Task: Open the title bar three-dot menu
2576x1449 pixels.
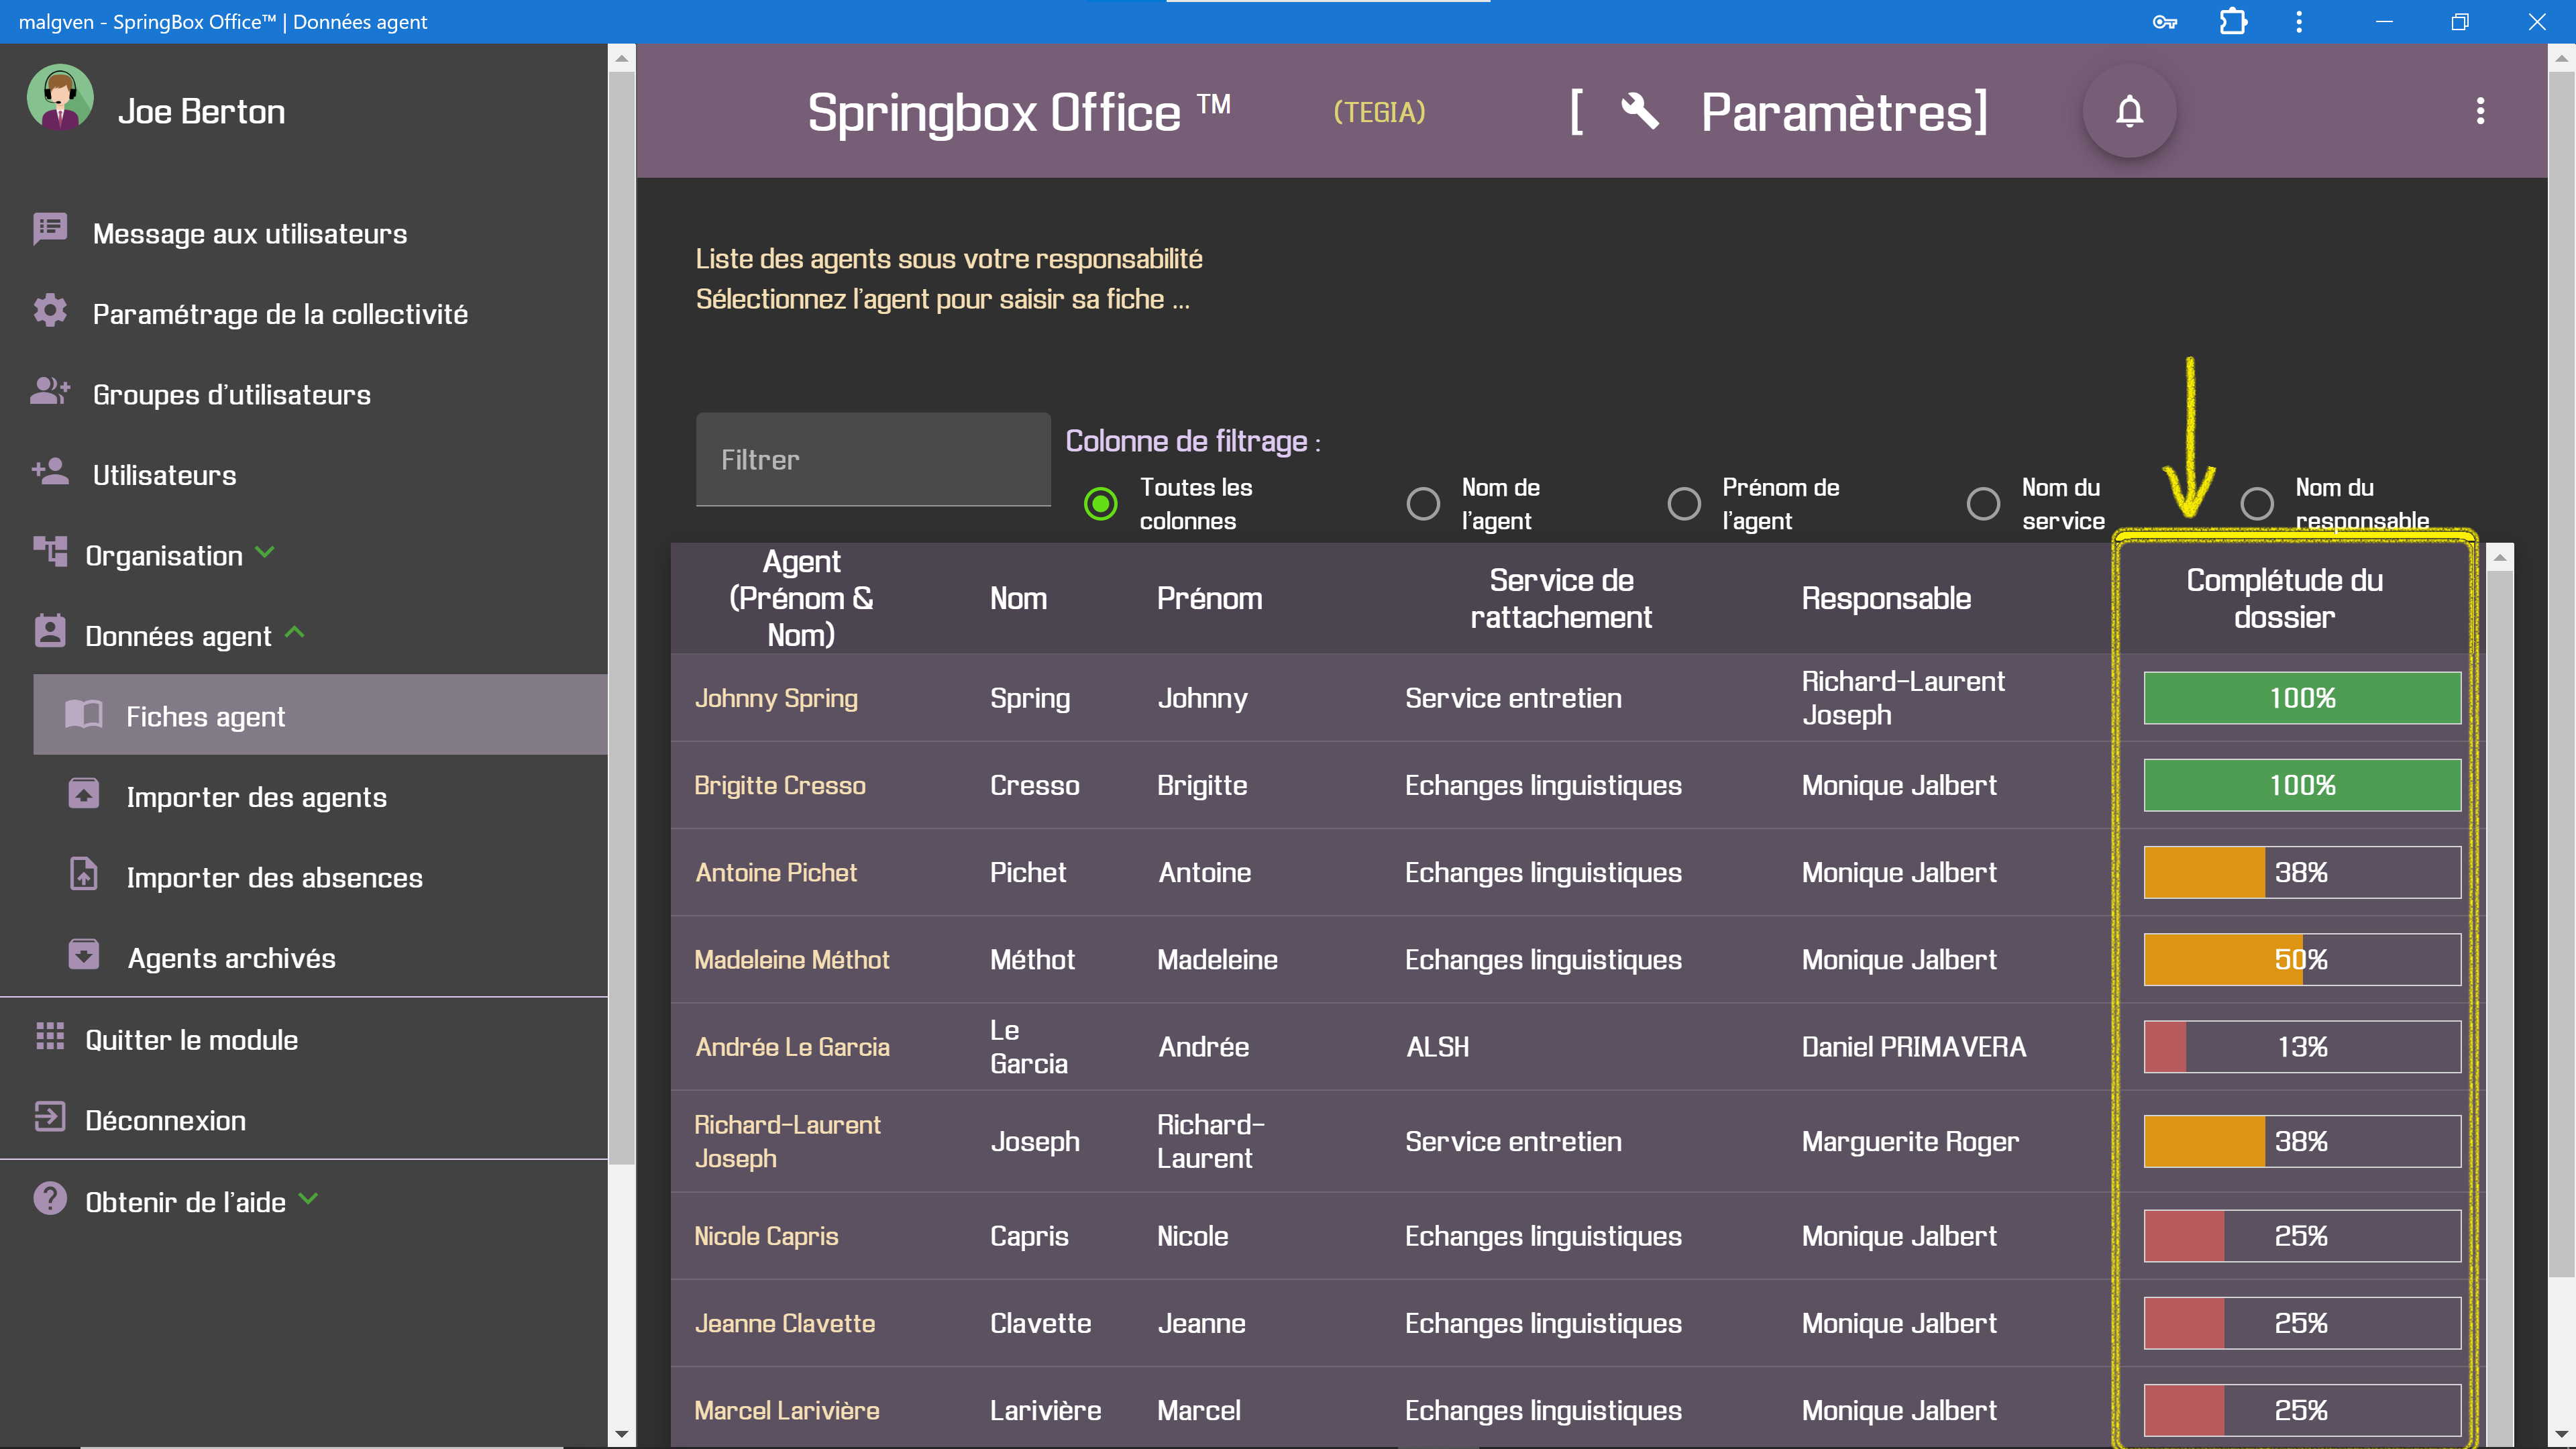Action: point(2299,22)
